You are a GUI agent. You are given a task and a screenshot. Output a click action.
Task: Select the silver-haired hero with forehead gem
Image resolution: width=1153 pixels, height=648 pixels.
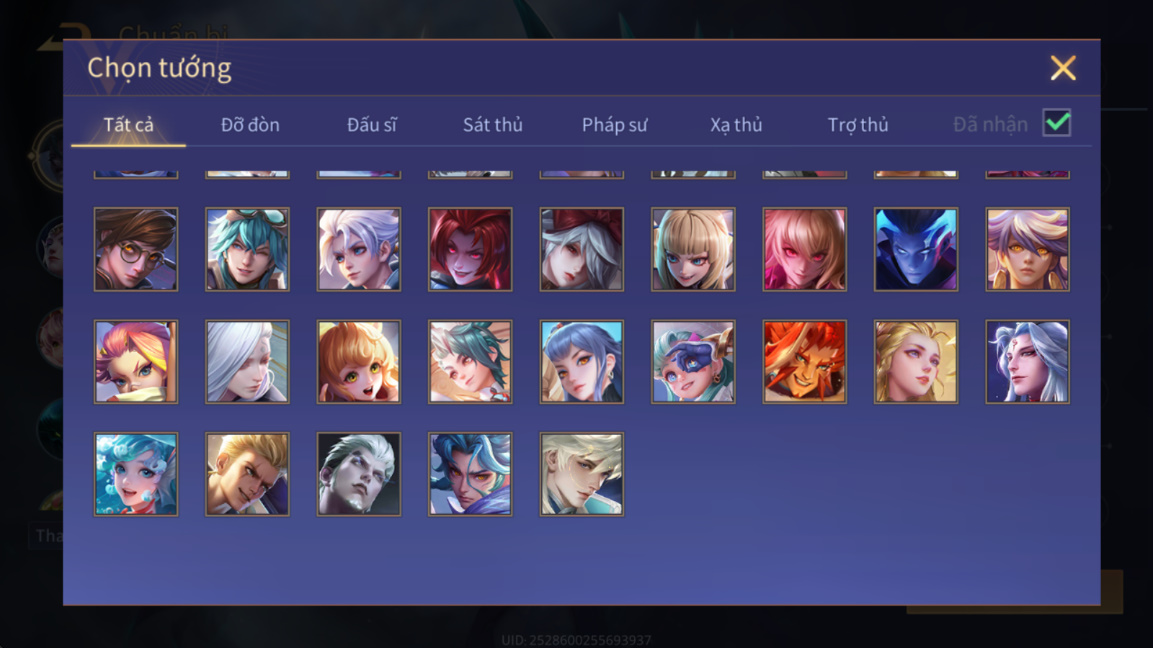1027,362
